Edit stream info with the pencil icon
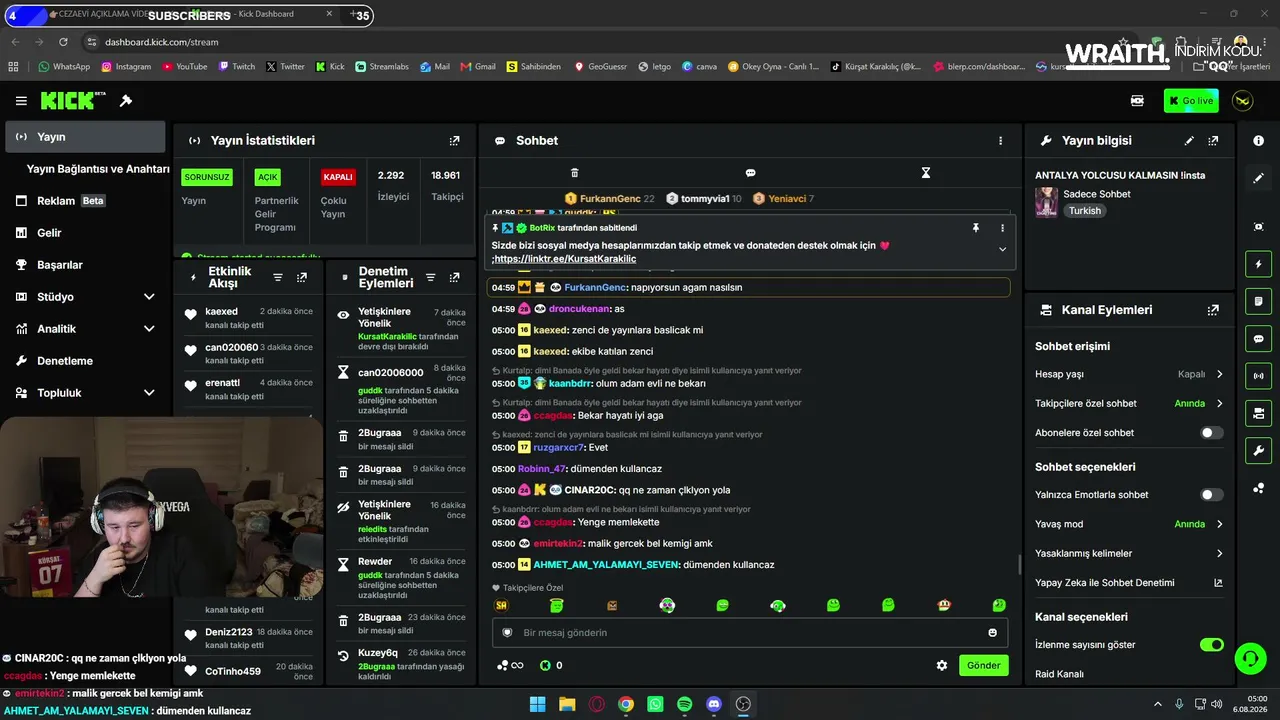The height and width of the screenshot is (720, 1280). 1189,141
